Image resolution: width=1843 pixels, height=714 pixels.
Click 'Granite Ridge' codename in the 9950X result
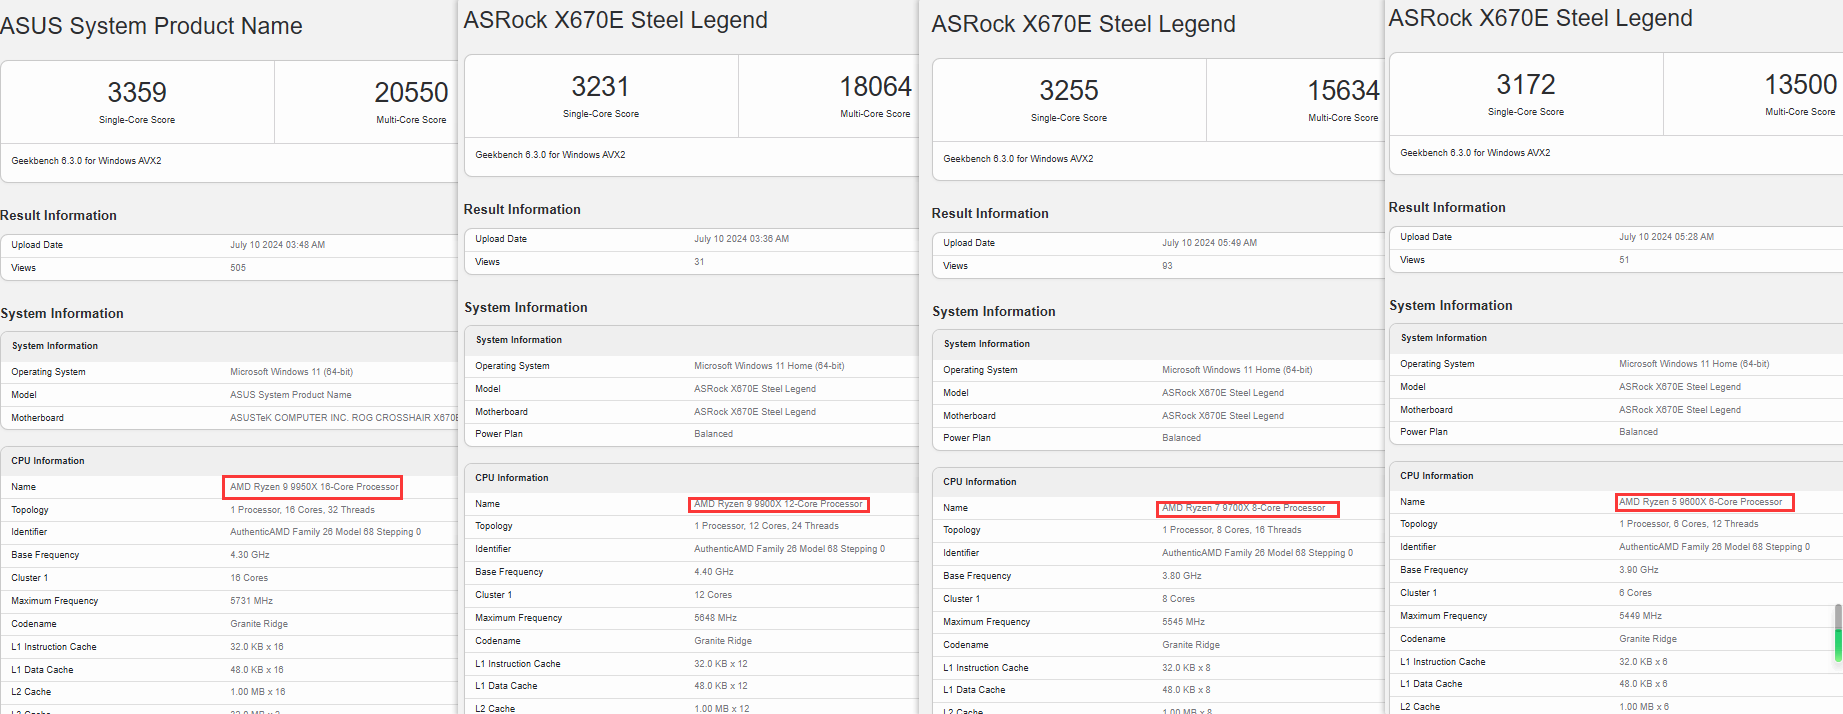pyautogui.click(x=259, y=624)
